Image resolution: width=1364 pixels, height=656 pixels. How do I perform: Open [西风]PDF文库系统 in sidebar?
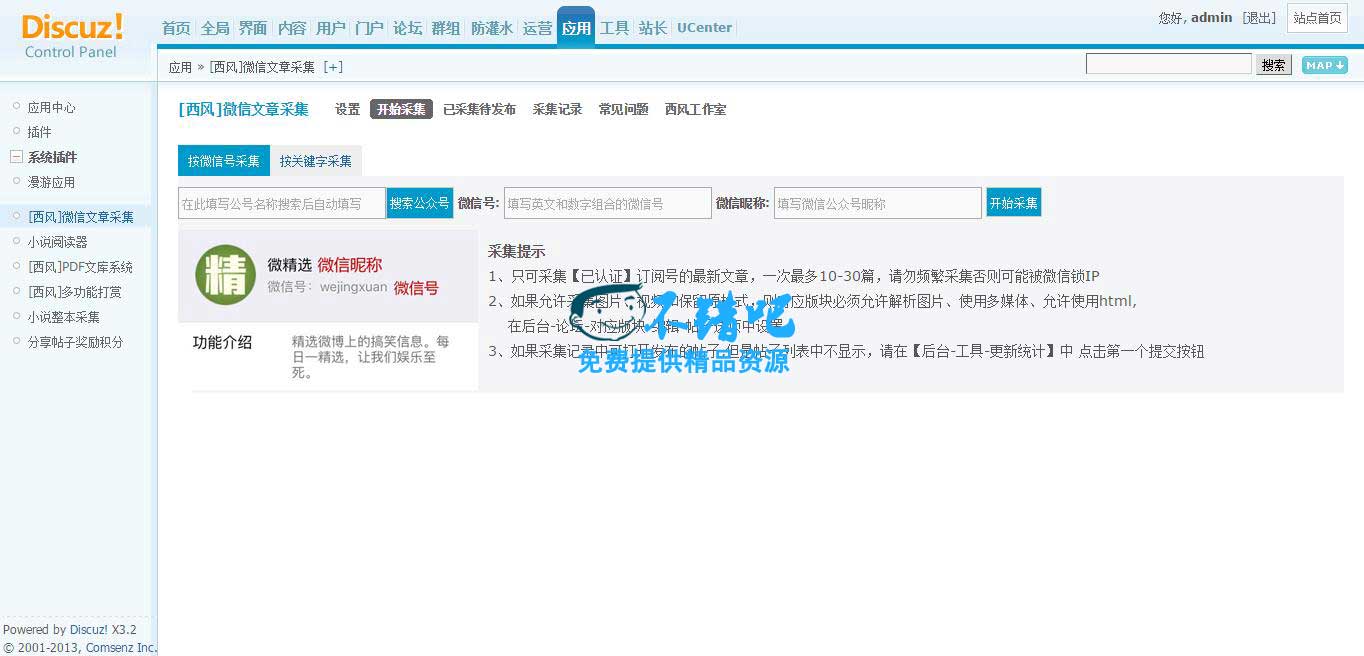(80, 267)
